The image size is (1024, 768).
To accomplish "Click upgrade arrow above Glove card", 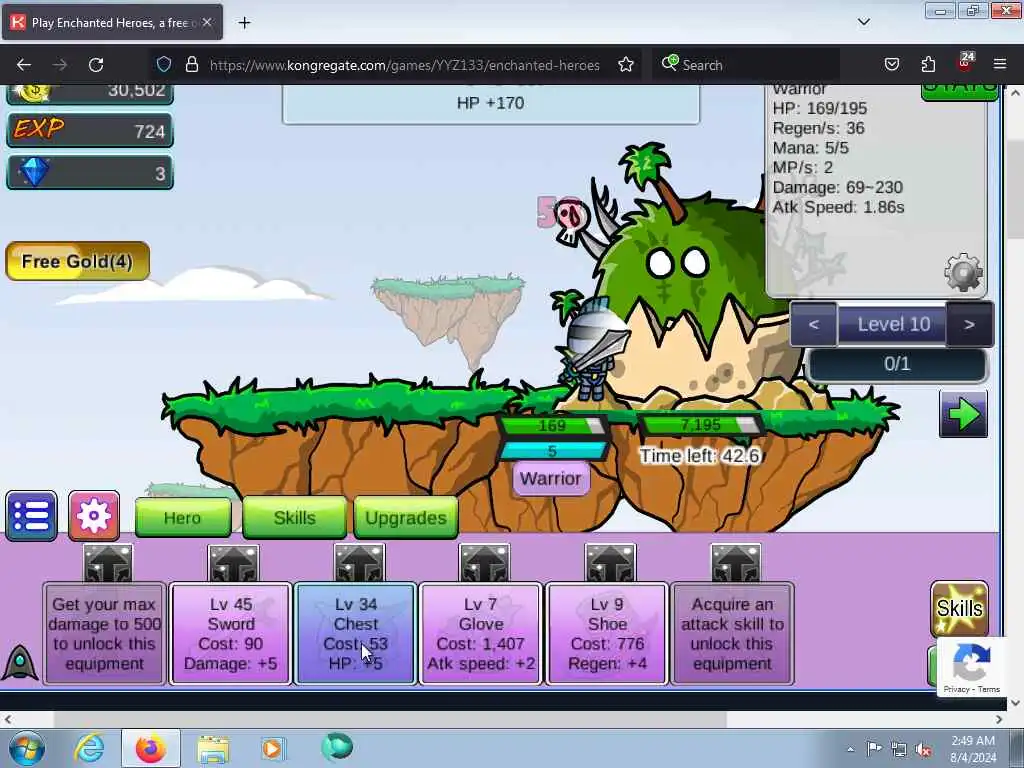I will click(484, 564).
